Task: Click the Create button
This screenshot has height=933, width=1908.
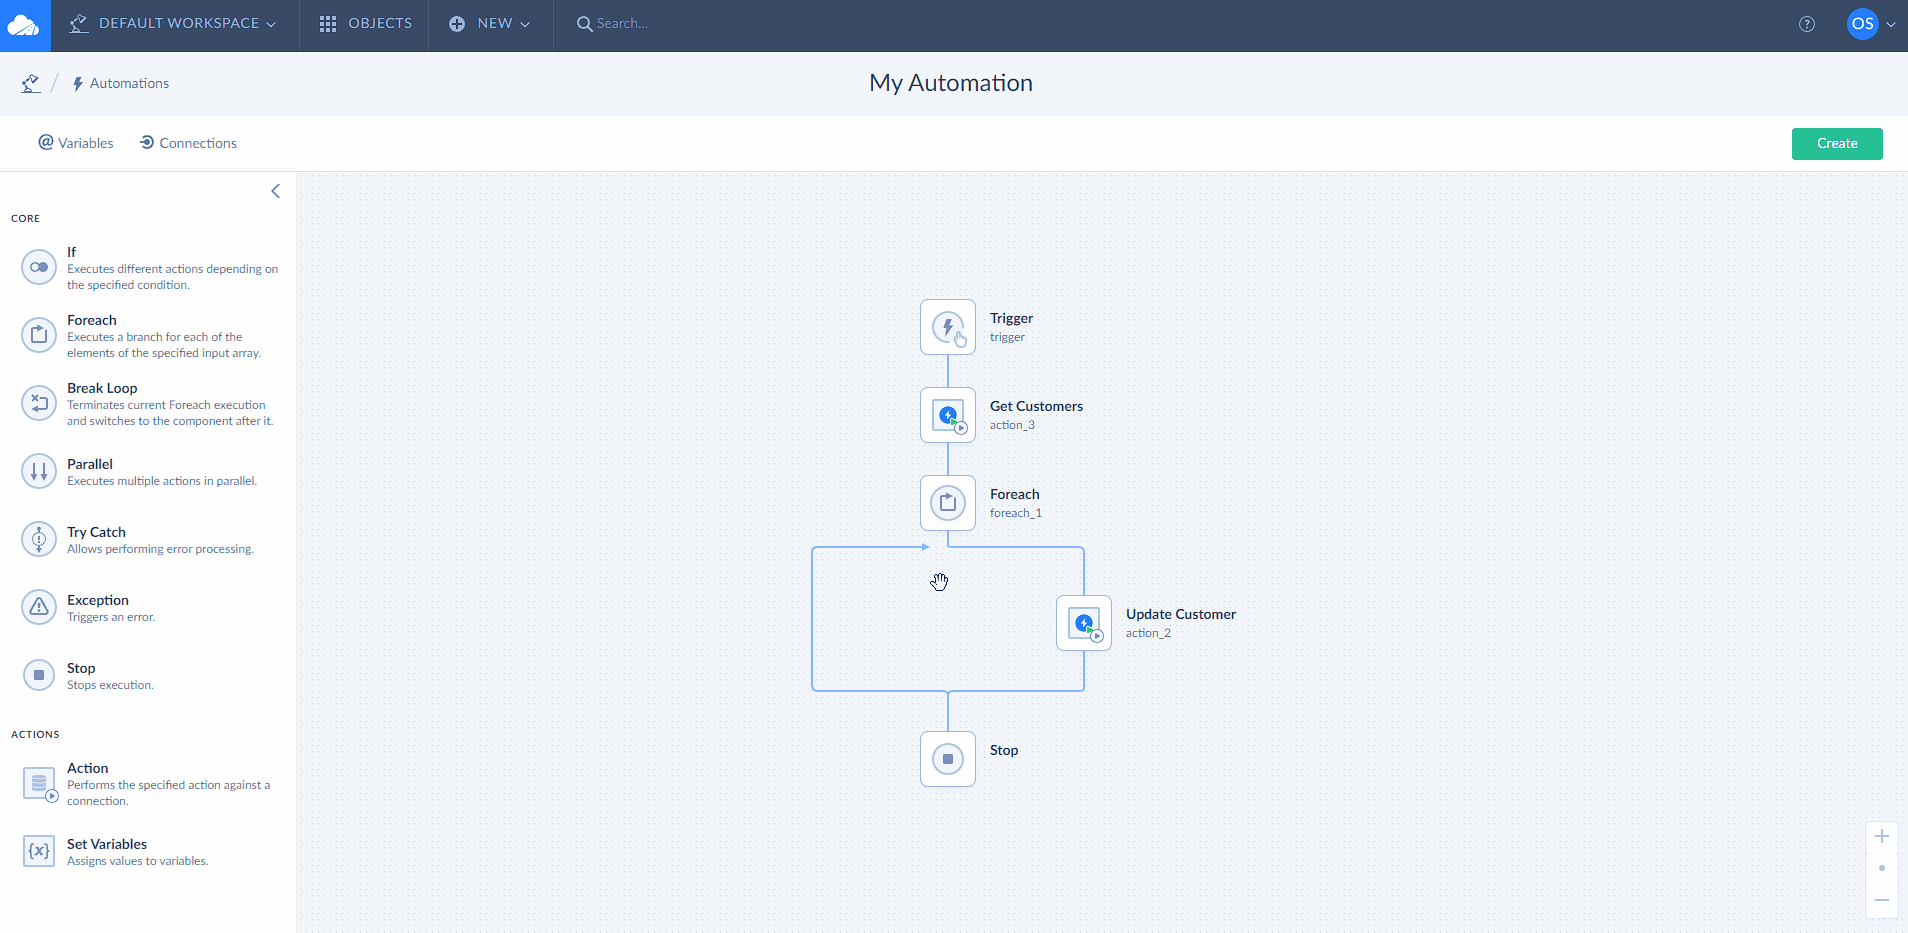Action: (x=1837, y=143)
